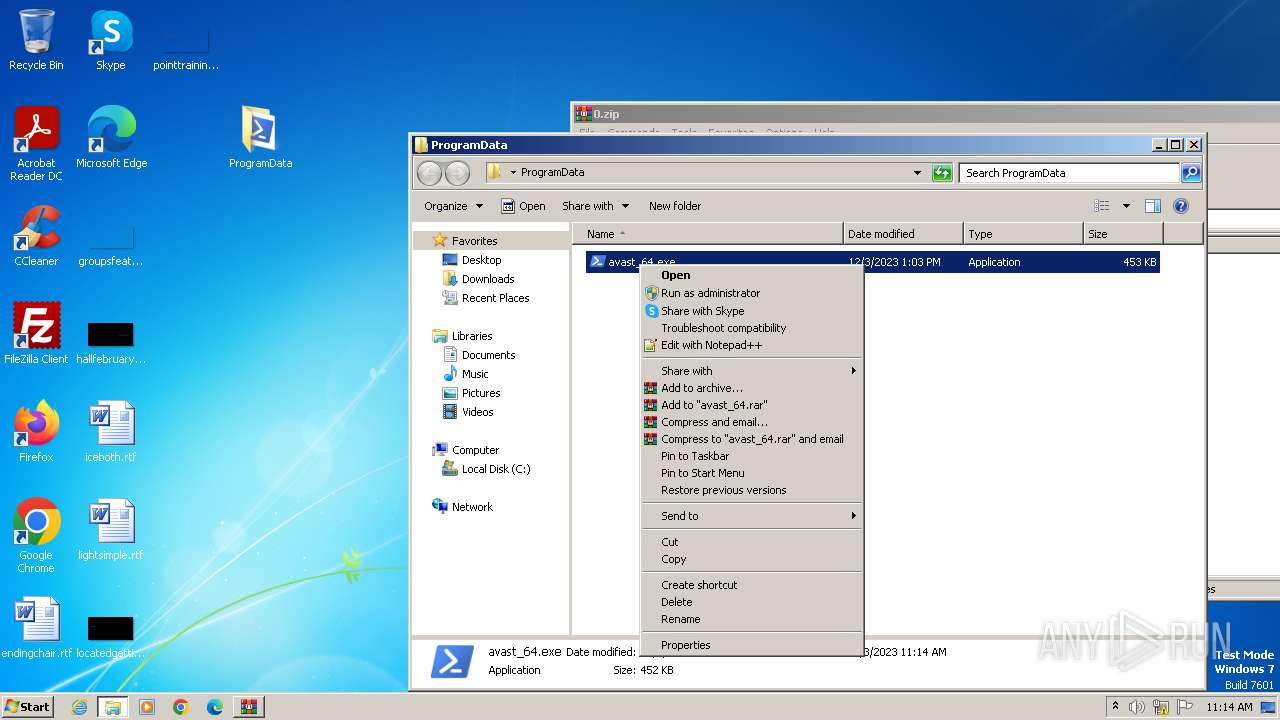Click the green Refresh button beside address bar

coord(942,173)
